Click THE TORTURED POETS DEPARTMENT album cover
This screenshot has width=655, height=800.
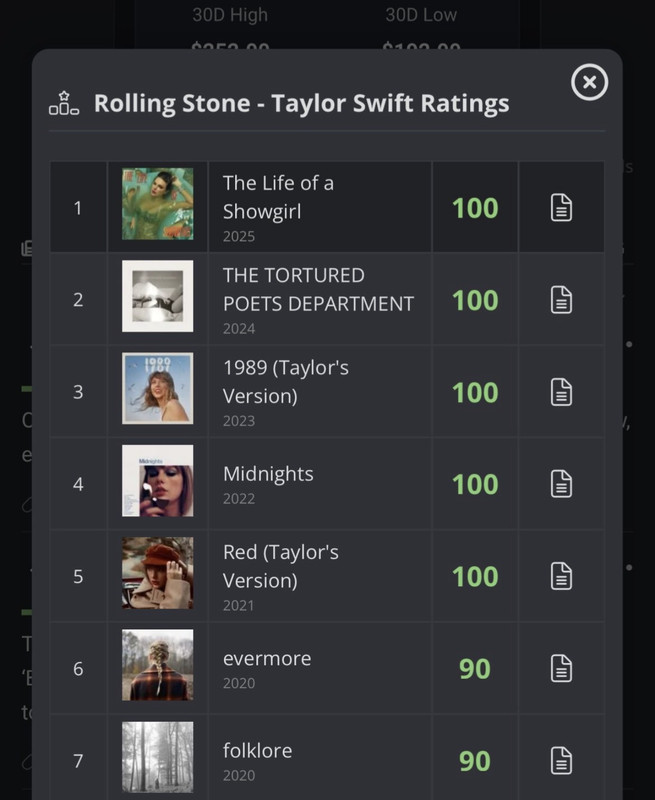click(158, 296)
